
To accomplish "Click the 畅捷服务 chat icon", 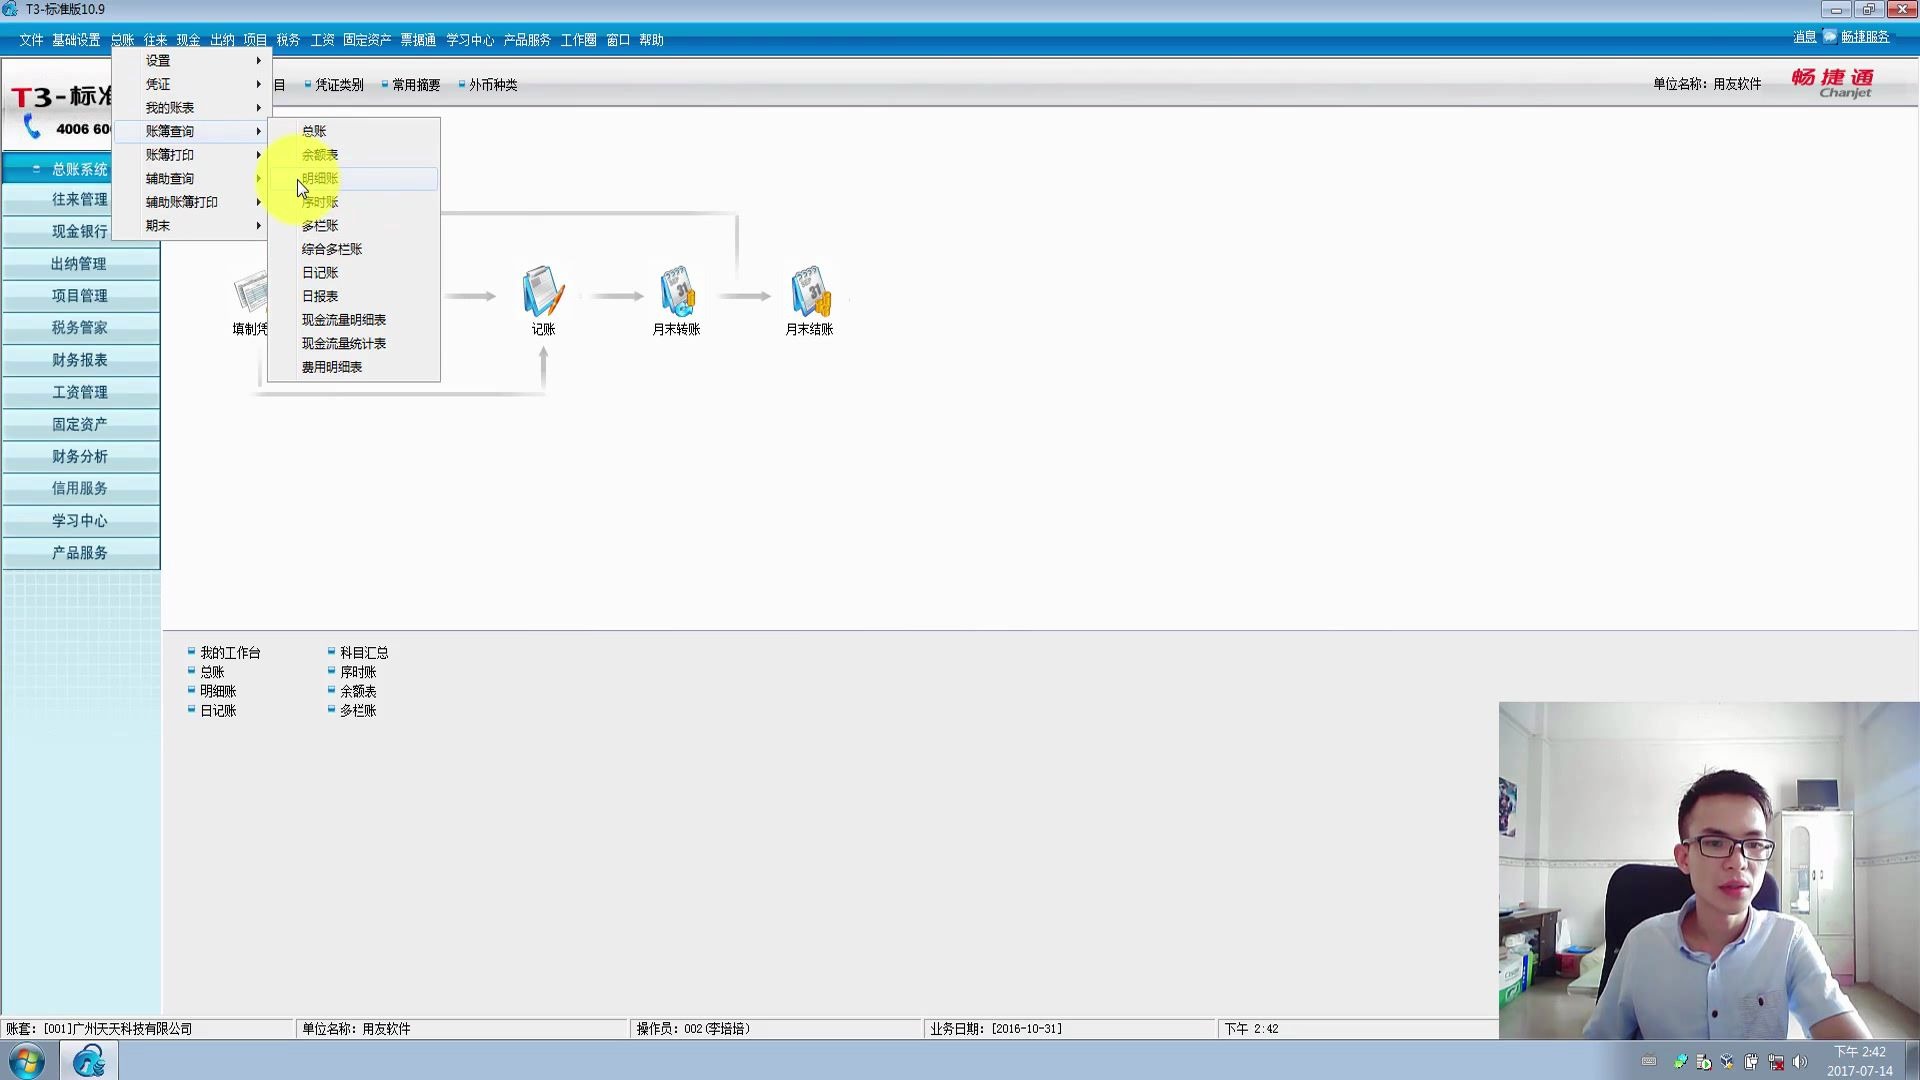I will [x=1829, y=37].
